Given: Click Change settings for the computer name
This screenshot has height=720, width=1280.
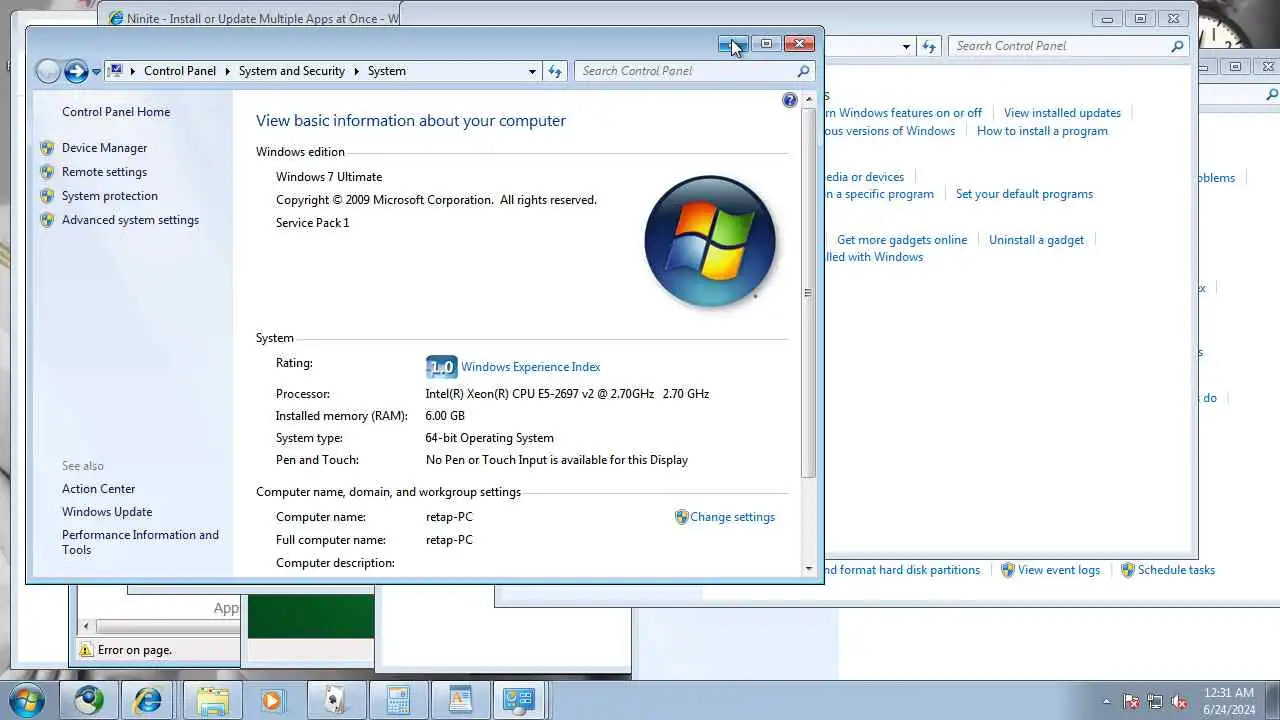Looking at the screenshot, I should pyautogui.click(x=732, y=517).
